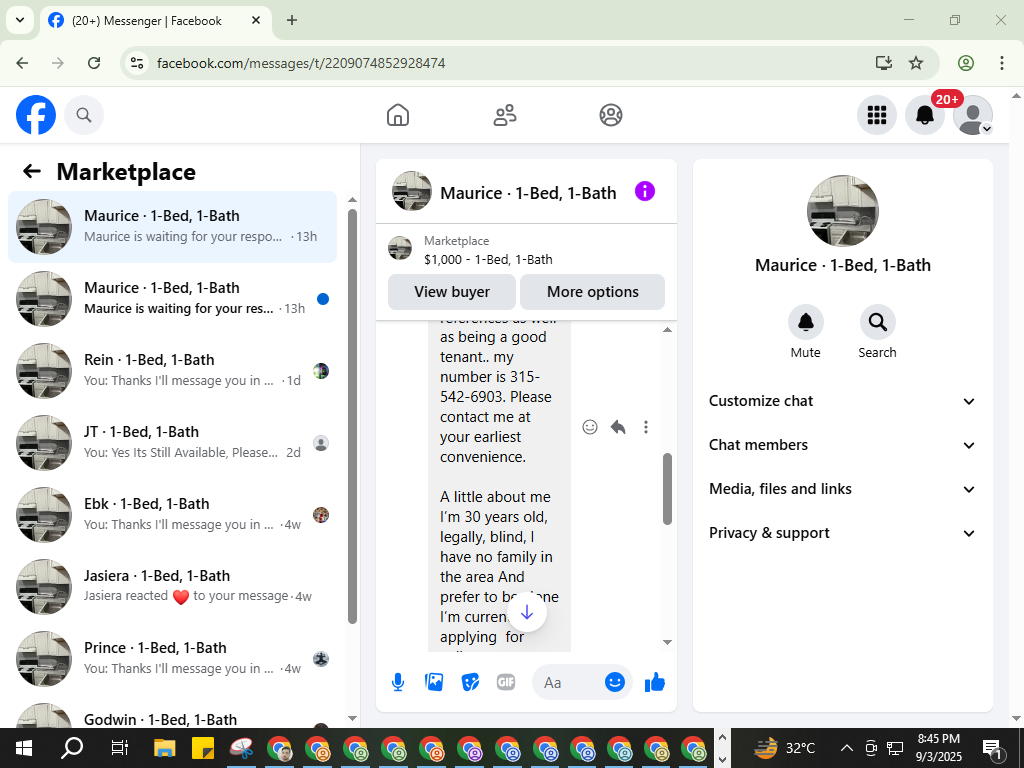Open the Godwin 1-Bed, 1-Bath conversation

[172, 714]
